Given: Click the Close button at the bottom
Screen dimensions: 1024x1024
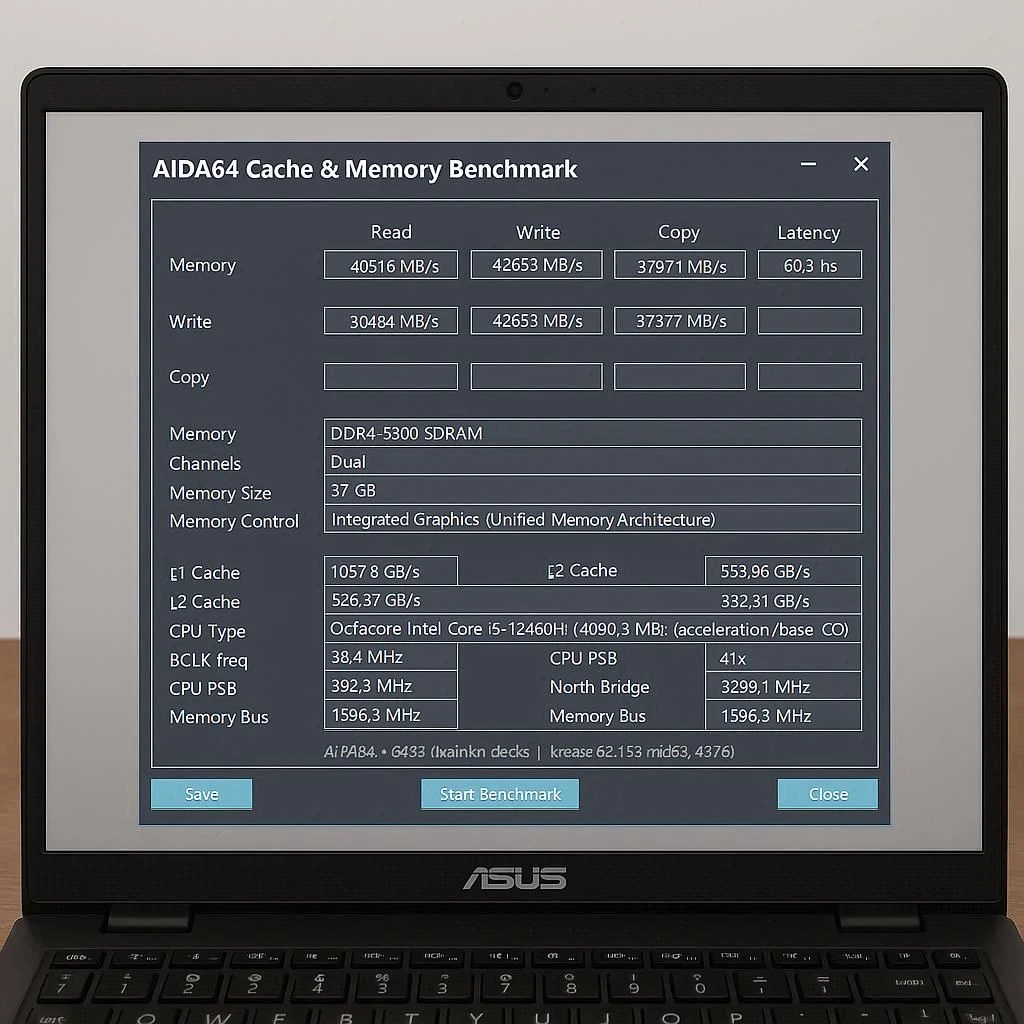Looking at the screenshot, I should pyautogui.click(x=827, y=794).
